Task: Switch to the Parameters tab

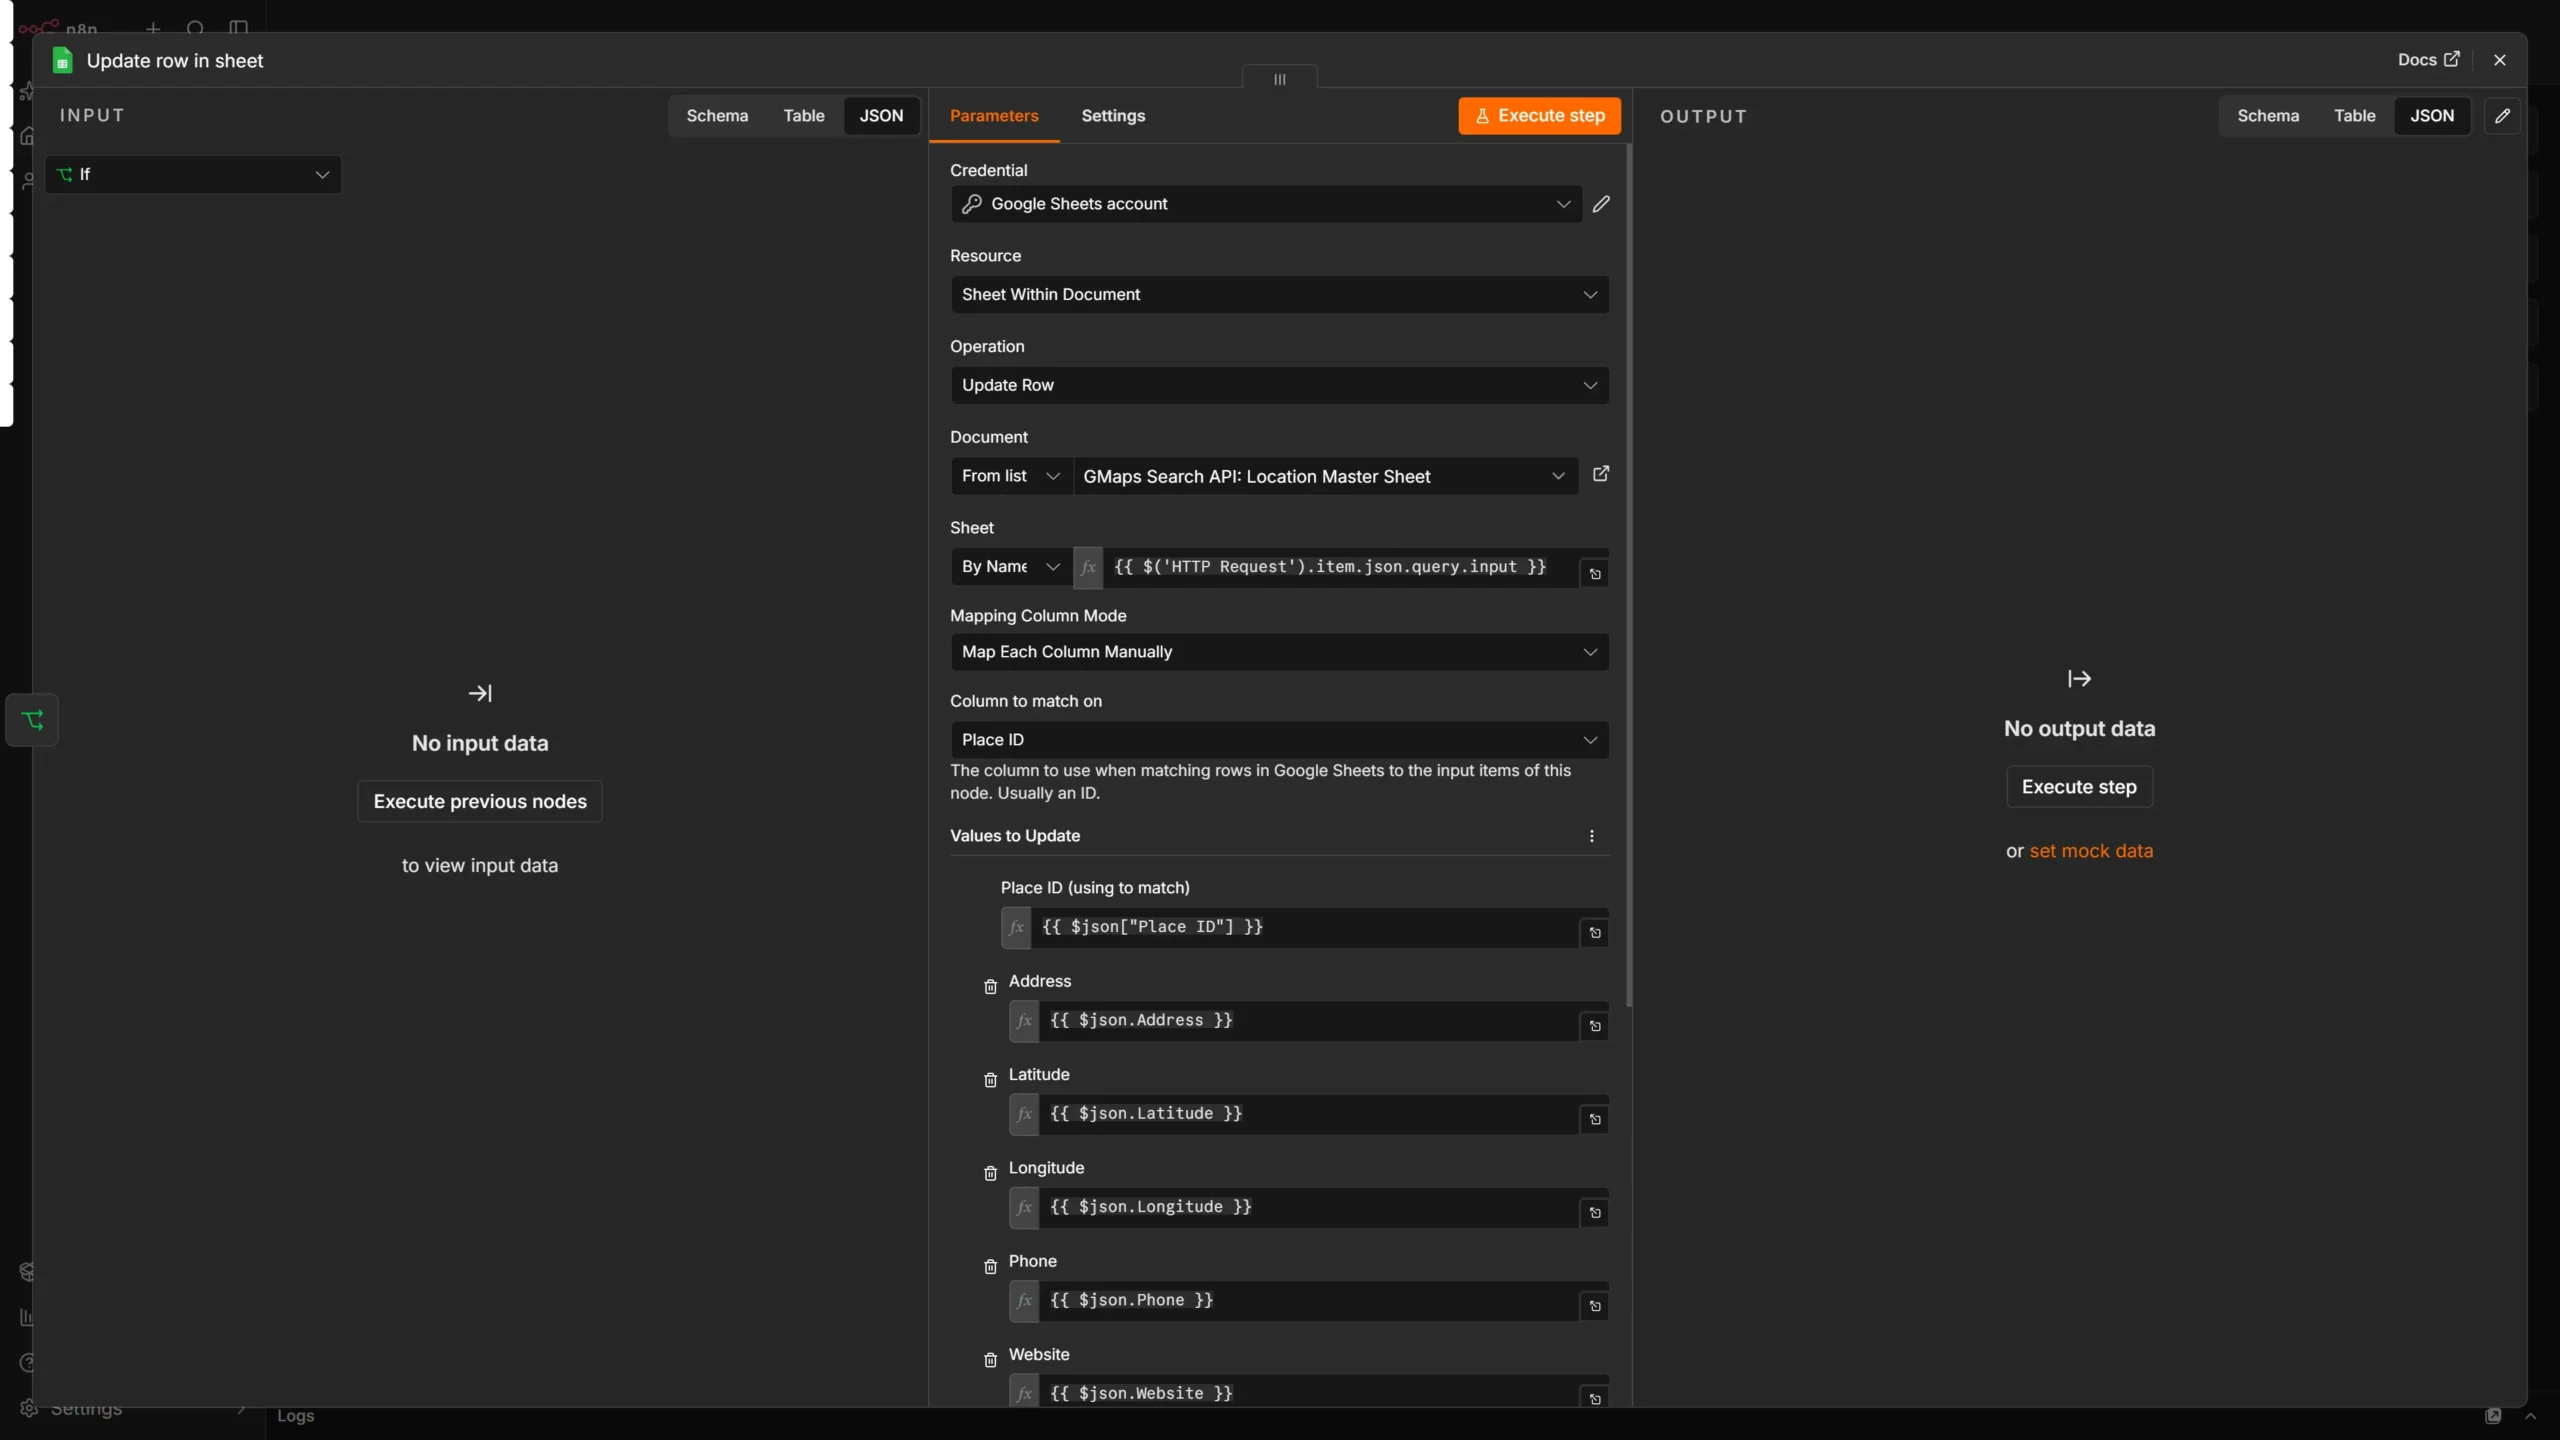Action: (994, 116)
